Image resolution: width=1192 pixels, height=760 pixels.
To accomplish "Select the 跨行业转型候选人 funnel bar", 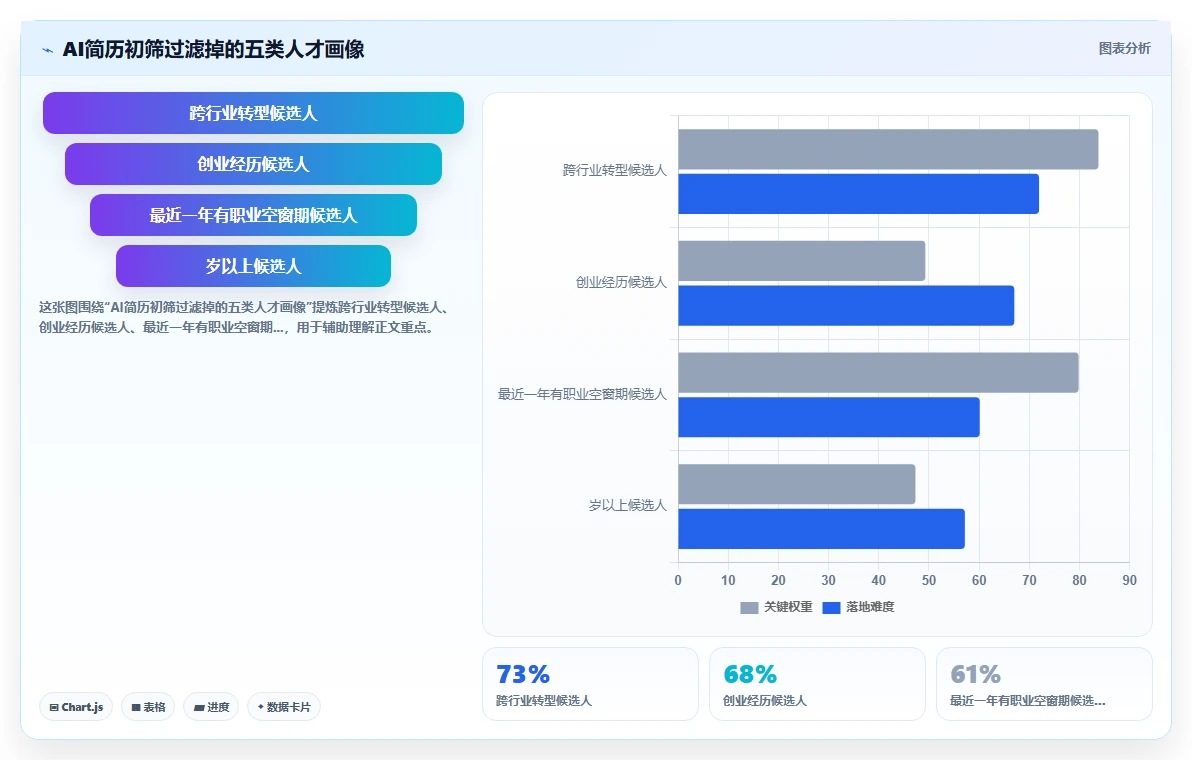I will [253, 113].
